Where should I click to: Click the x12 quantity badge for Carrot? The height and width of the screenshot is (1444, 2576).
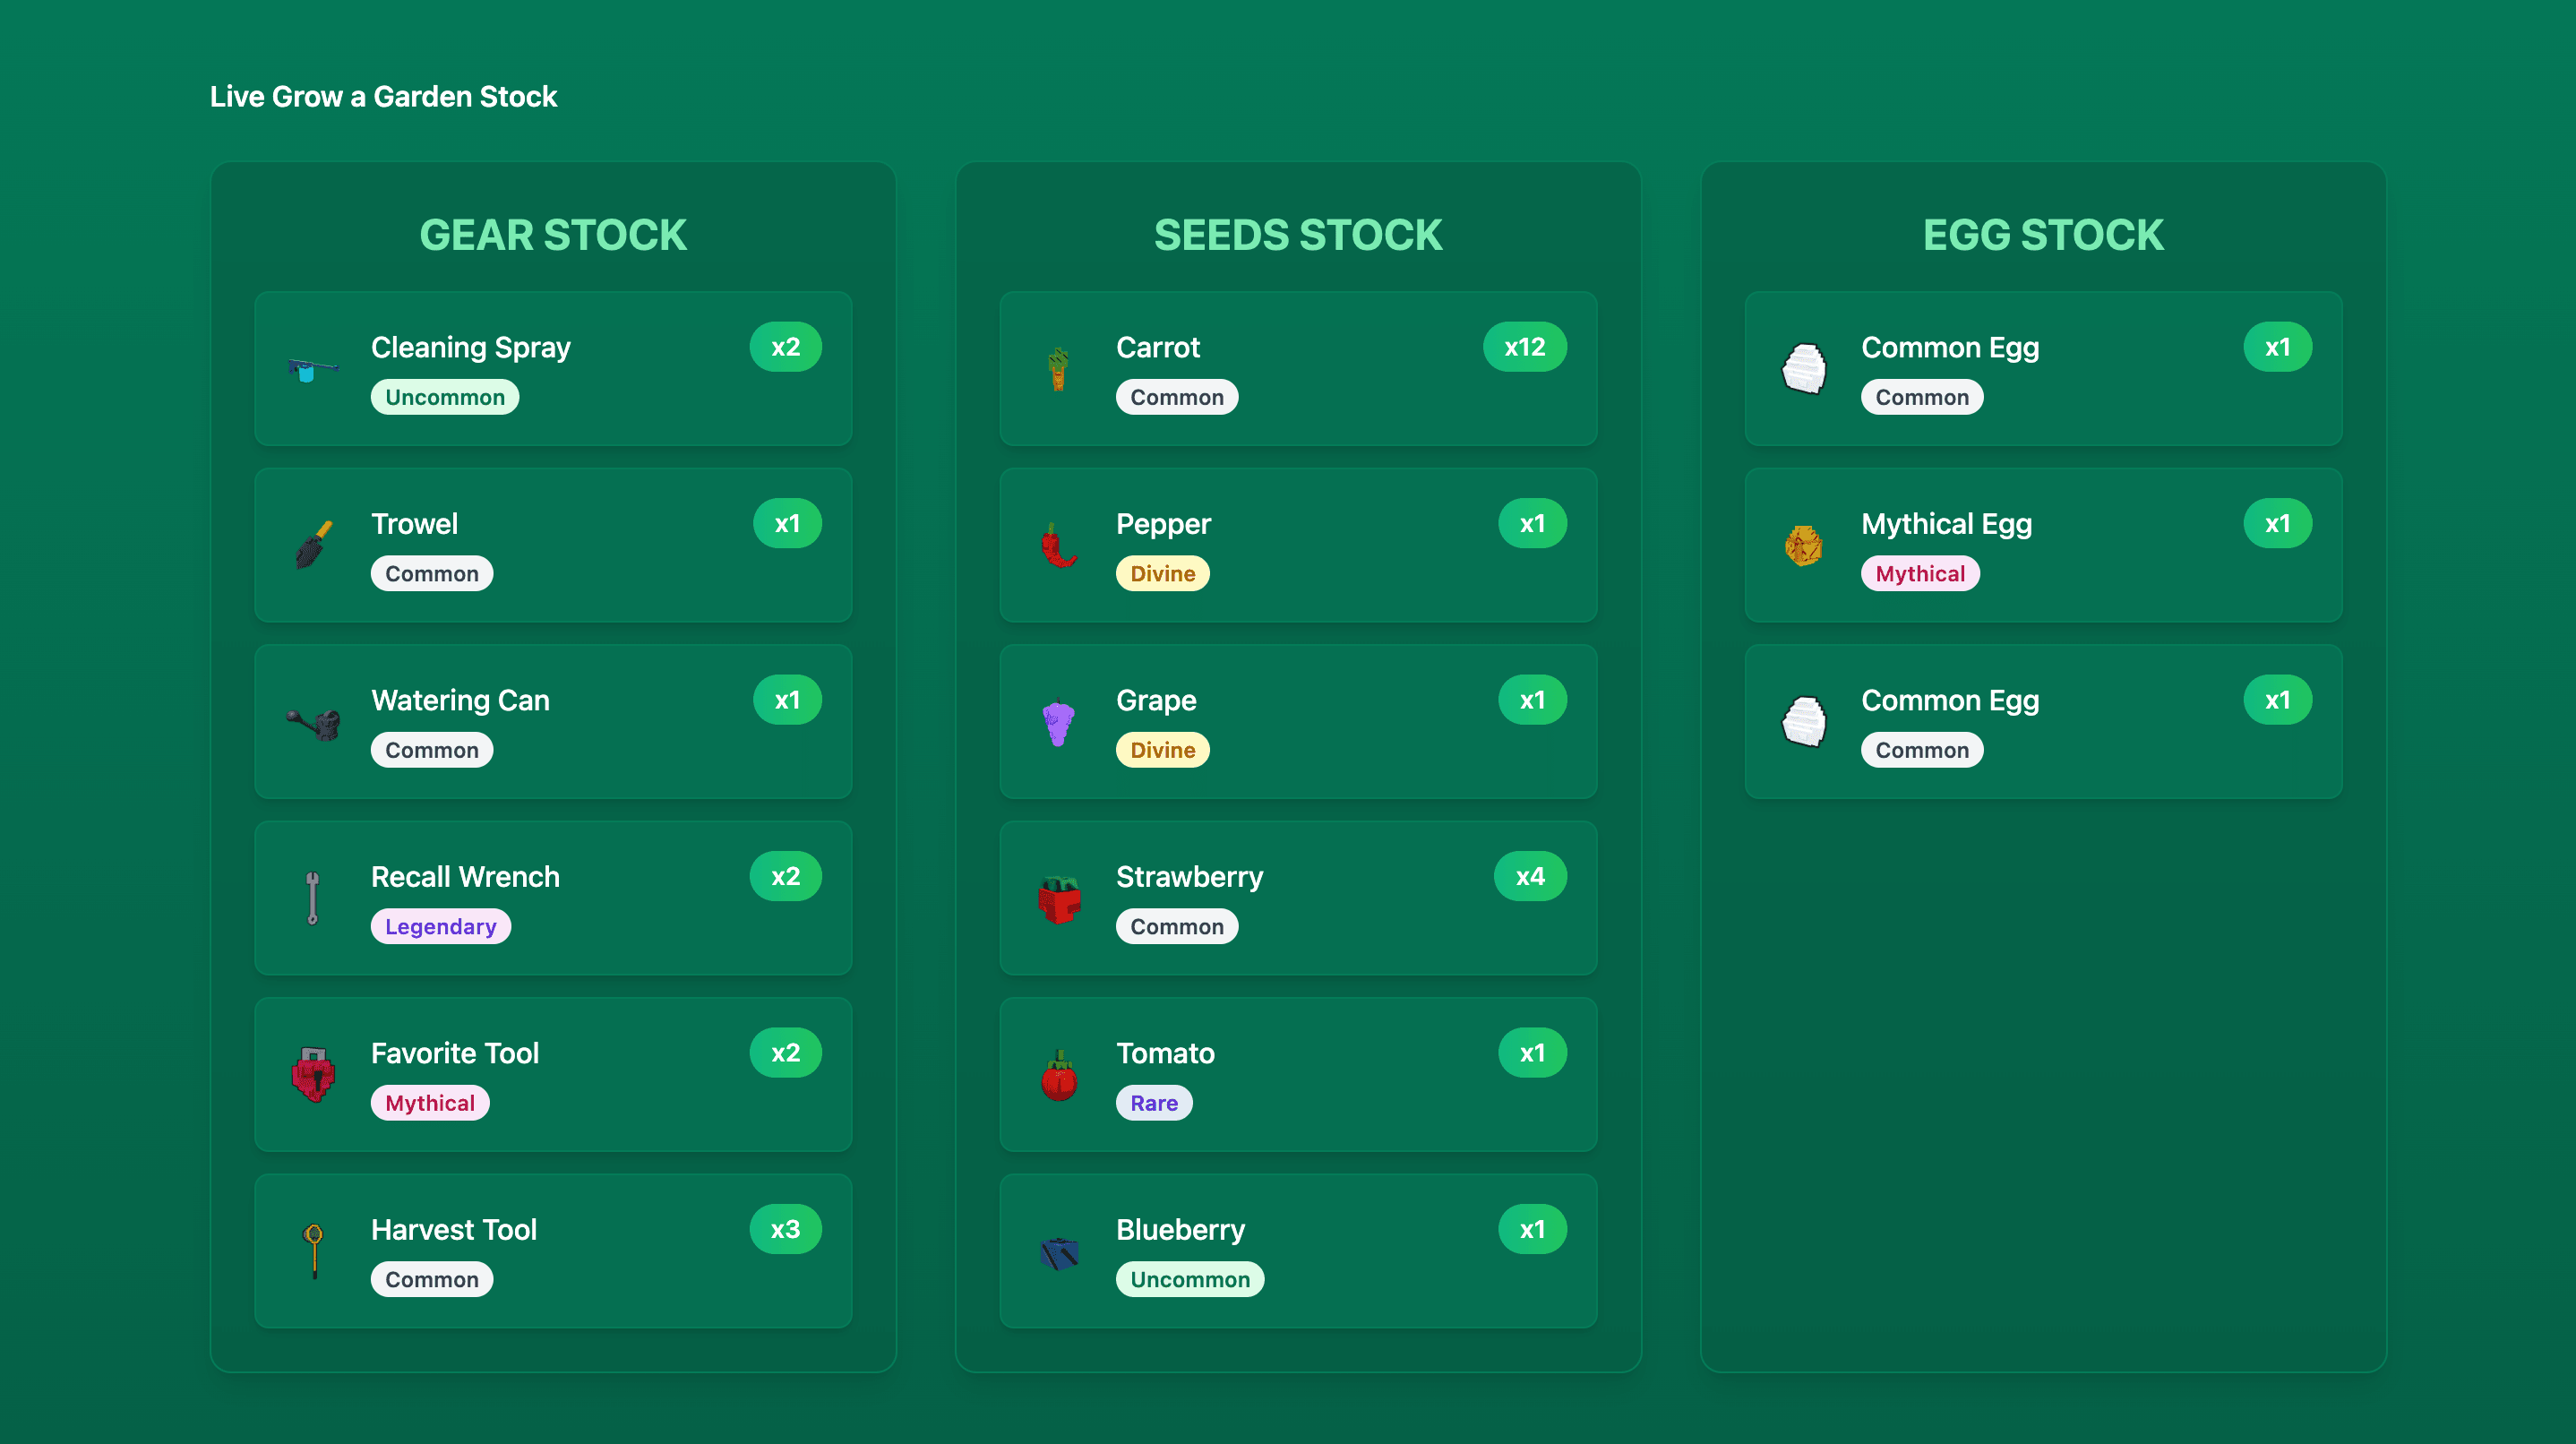[x=1524, y=347]
